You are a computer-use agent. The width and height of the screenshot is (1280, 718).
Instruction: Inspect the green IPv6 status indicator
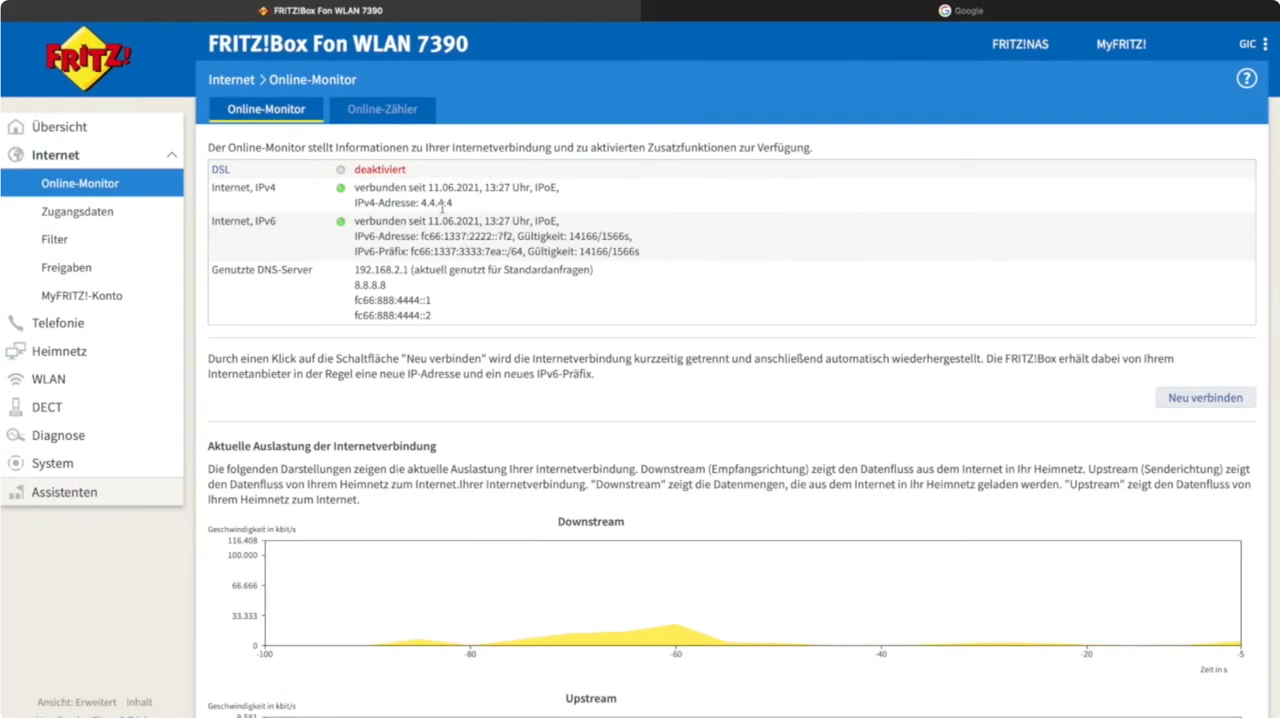pyautogui.click(x=341, y=220)
